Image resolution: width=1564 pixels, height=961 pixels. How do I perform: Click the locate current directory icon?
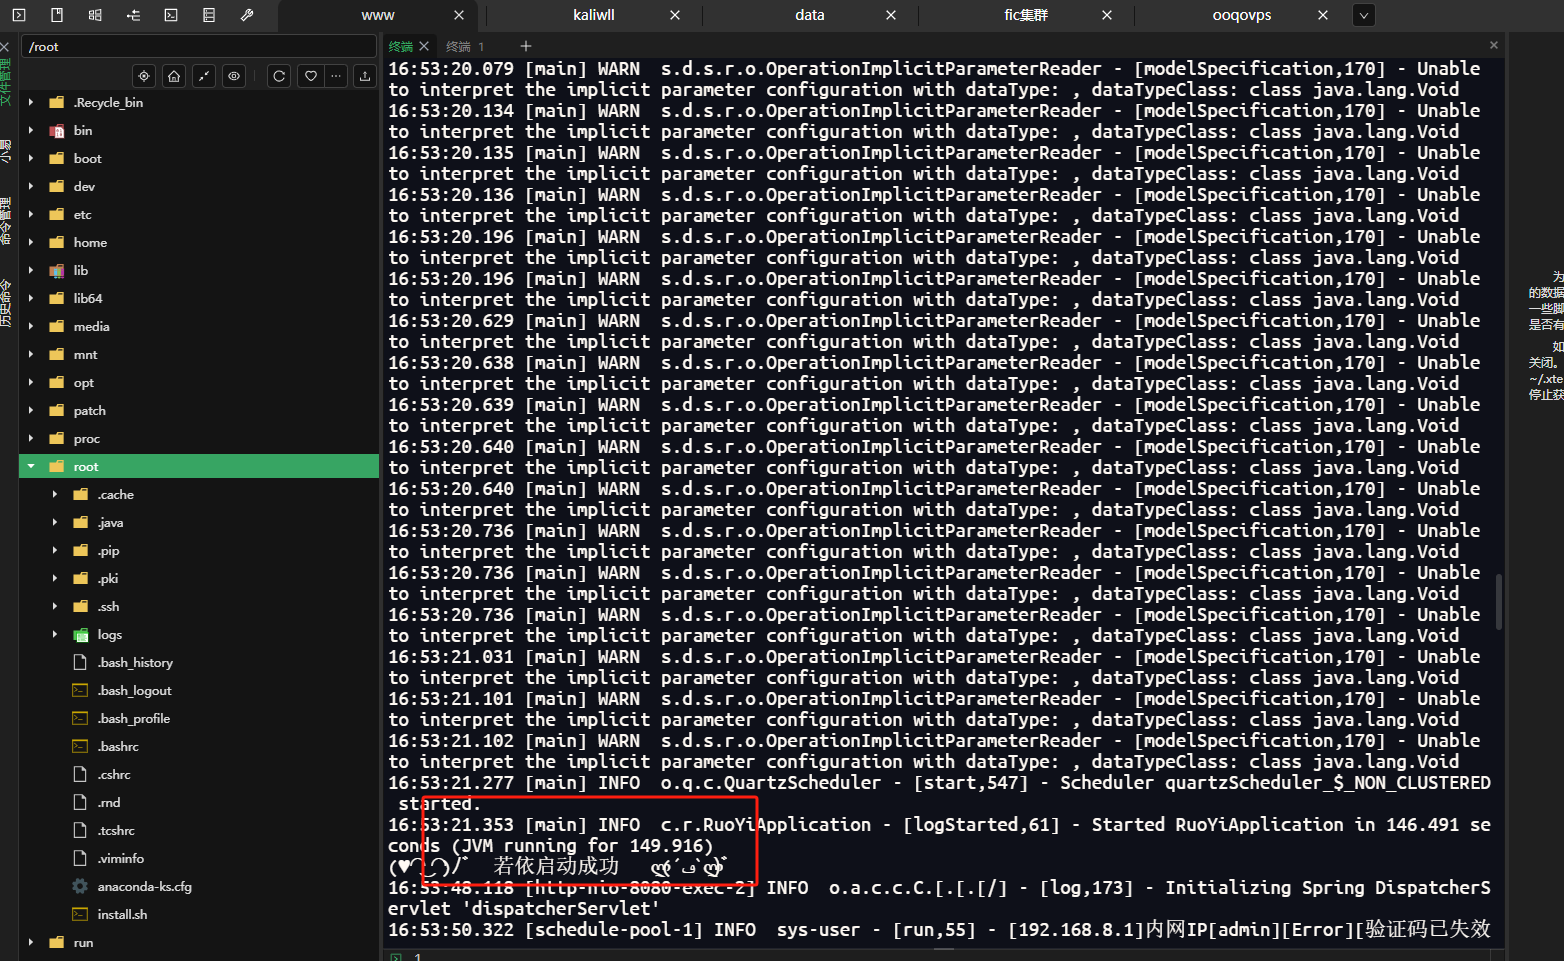click(144, 76)
